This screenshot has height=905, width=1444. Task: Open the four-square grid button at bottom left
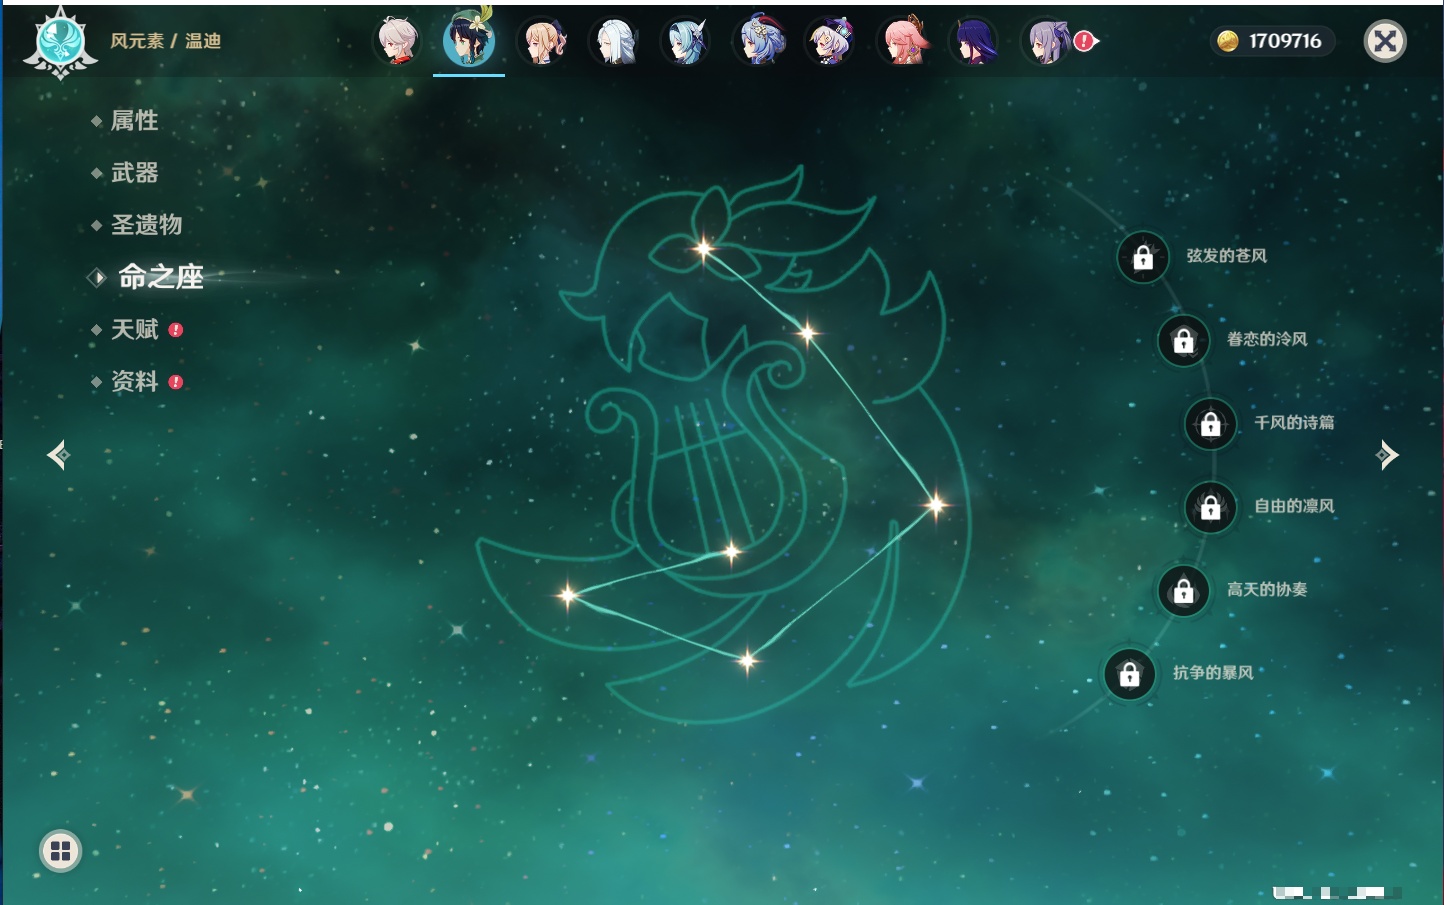[60, 851]
